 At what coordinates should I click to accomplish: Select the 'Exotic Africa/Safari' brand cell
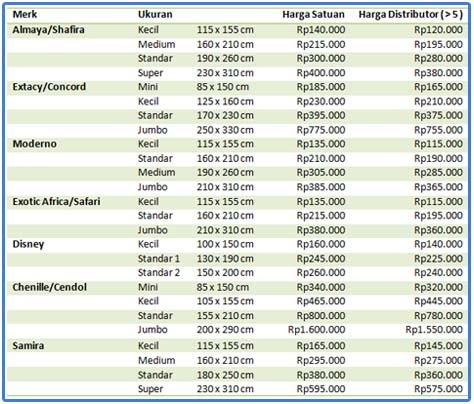click(56, 201)
